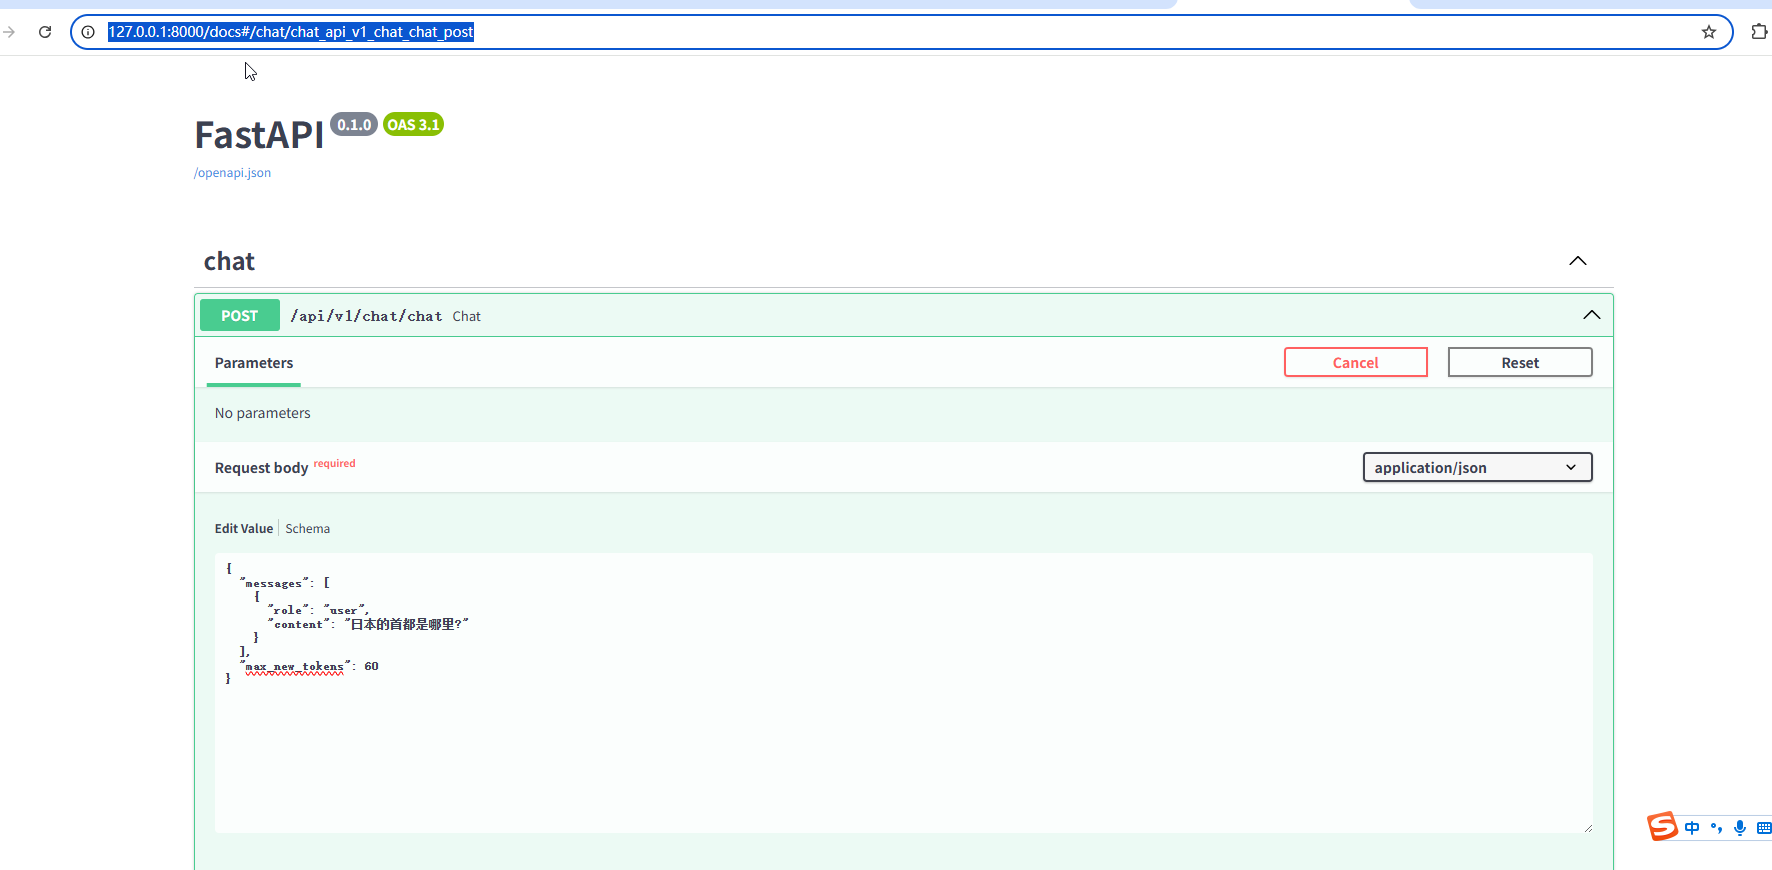
Task: Open browser extensions puzzle icon
Action: (1759, 32)
